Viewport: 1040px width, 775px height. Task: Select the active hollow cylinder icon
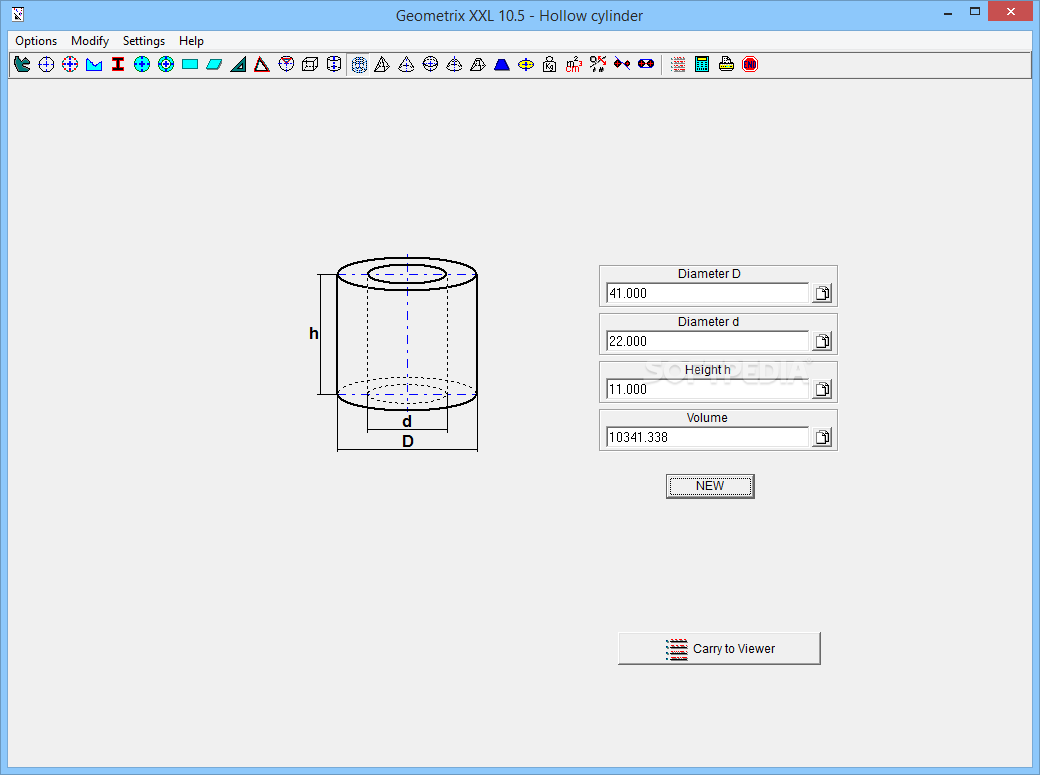pos(359,64)
